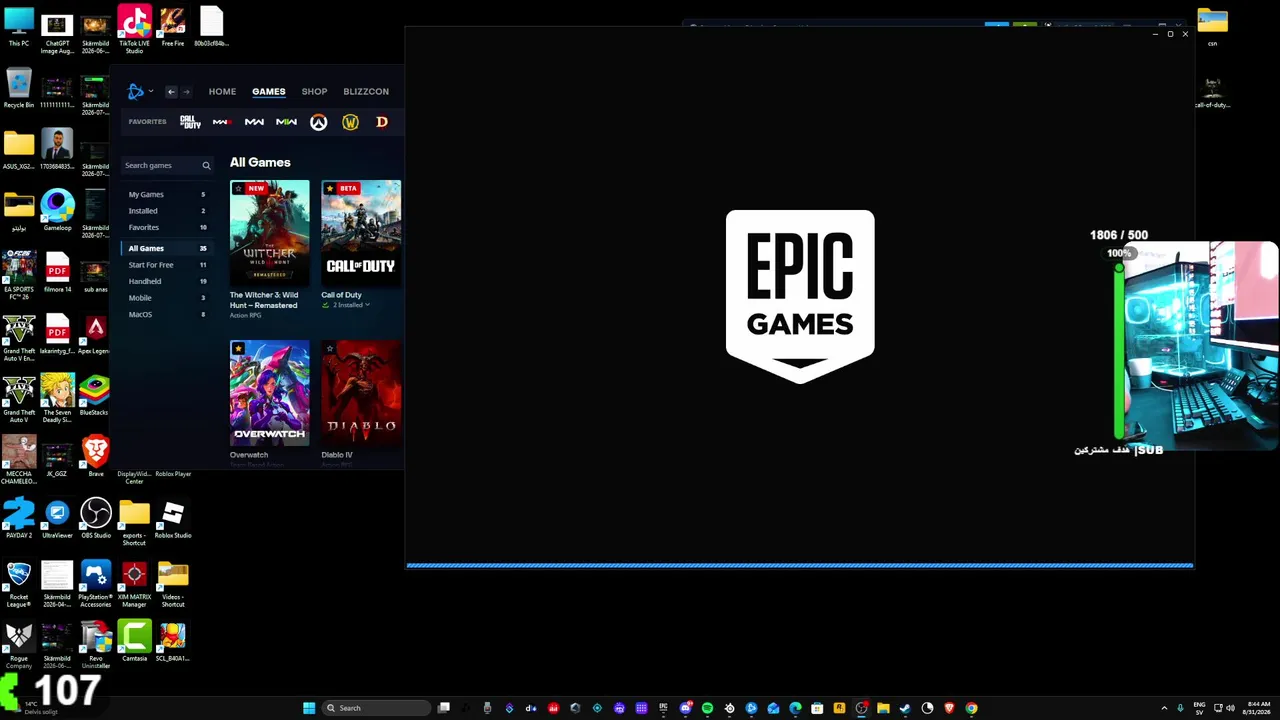Open the BLIZZCON tab

366,92
